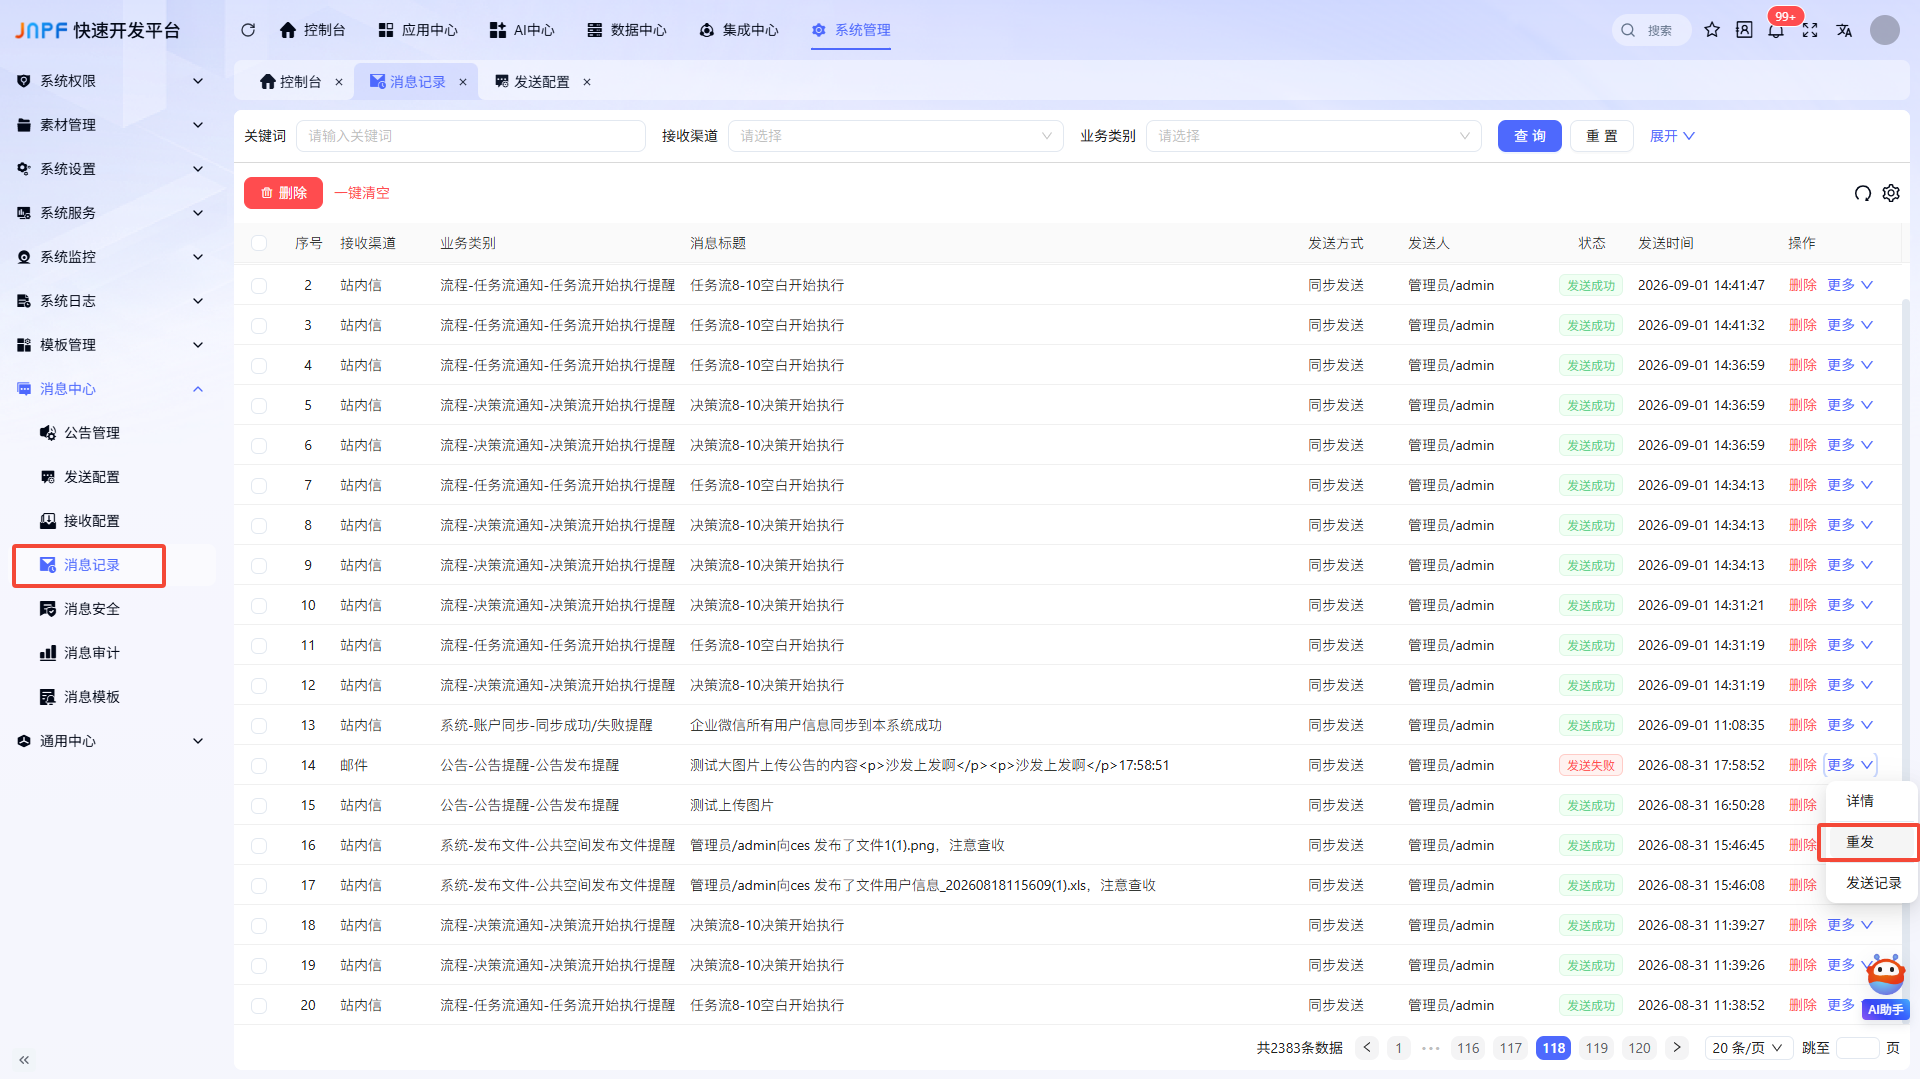Open the 接收渠道 dropdown

pyautogui.click(x=896, y=136)
